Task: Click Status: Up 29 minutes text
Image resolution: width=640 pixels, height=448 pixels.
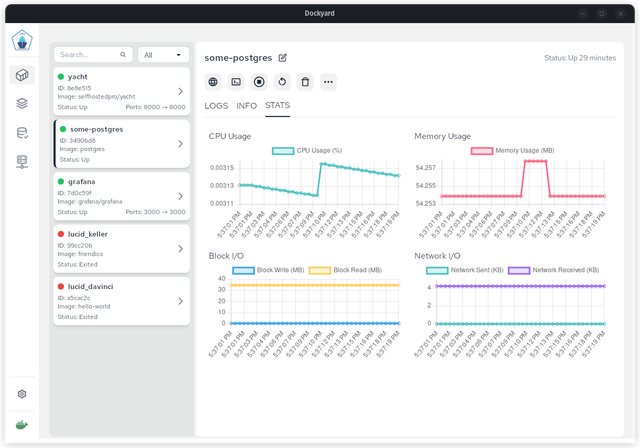Action: point(580,58)
